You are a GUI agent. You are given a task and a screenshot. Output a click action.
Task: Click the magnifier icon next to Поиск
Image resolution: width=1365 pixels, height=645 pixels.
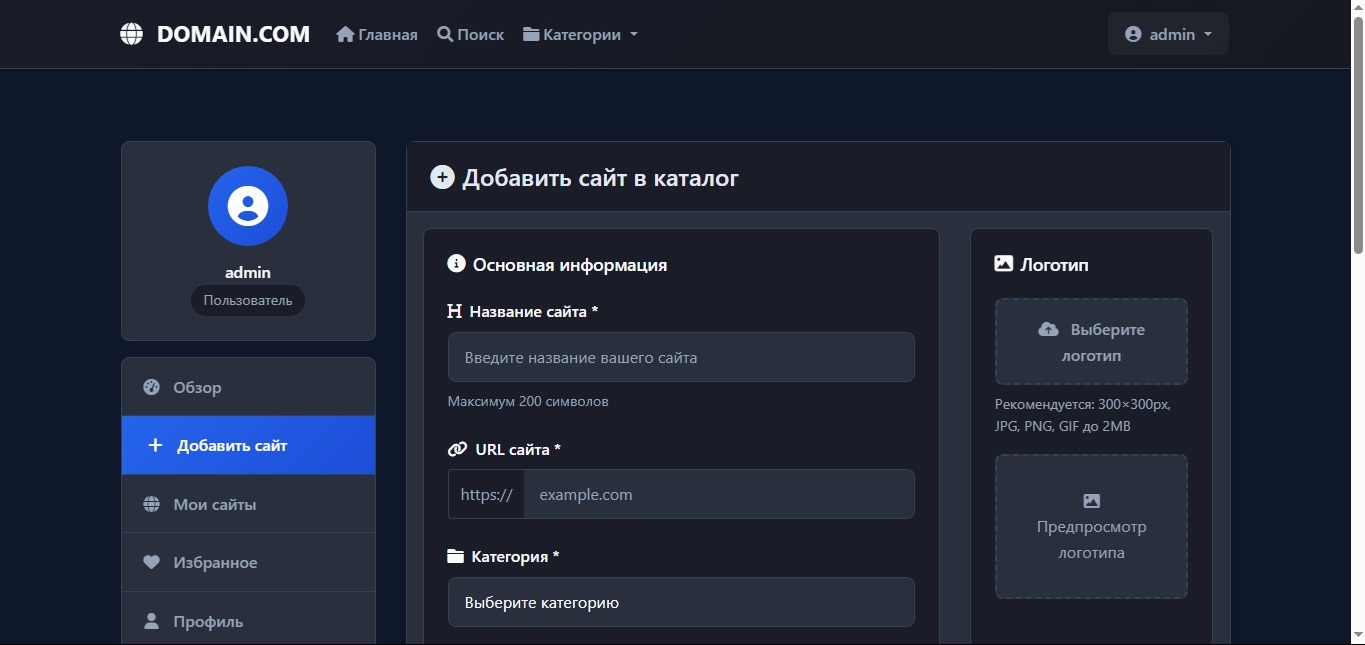tap(445, 34)
